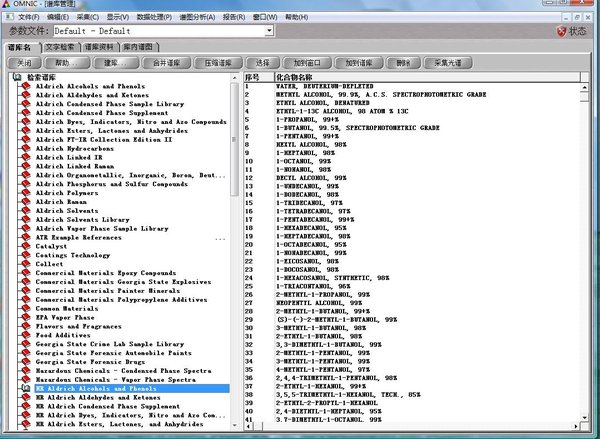Click the book icon for Common Materials
The image size is (600, 439).
point(26,308)
